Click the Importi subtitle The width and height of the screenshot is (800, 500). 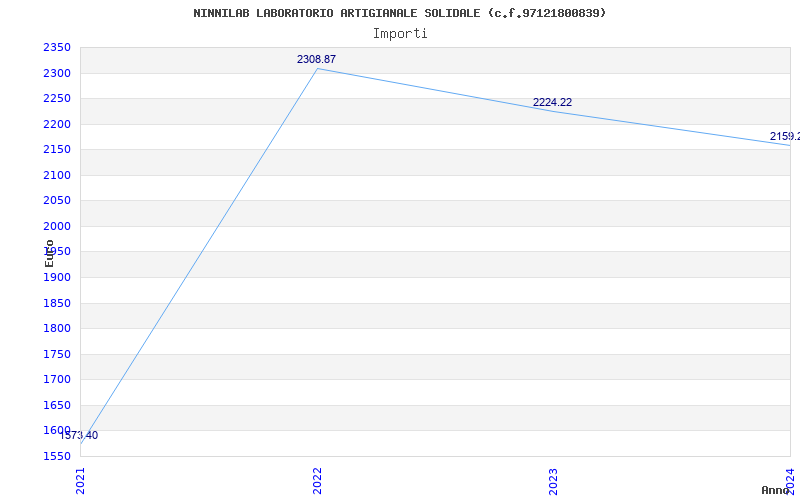(400, 34)
